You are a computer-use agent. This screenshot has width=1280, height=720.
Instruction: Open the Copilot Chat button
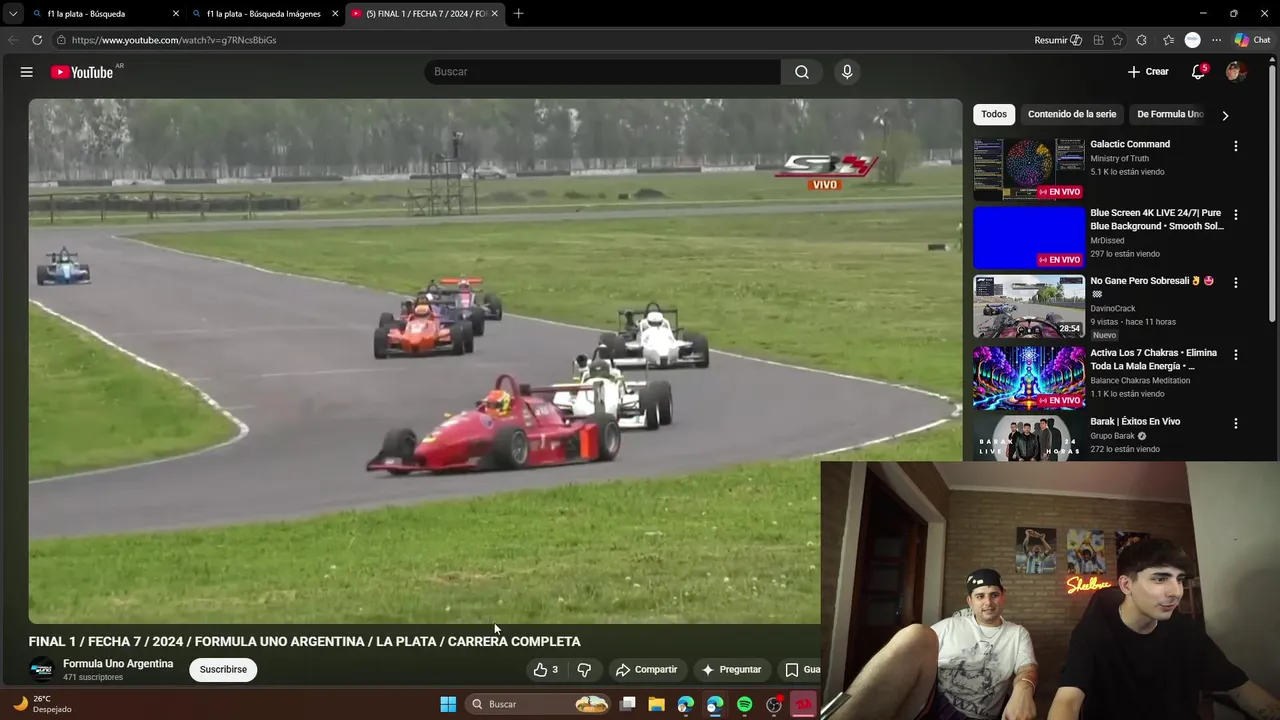[1252, 40]
